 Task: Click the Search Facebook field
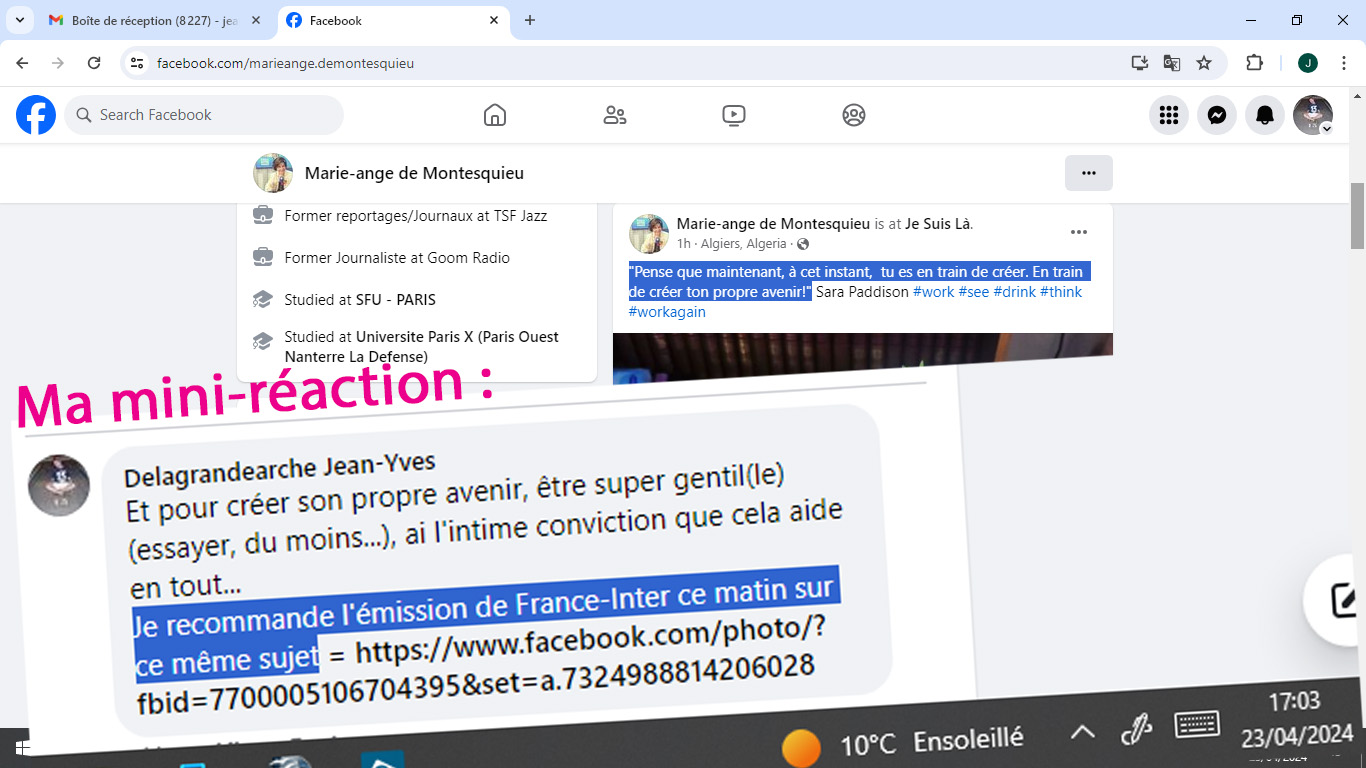pyautogui.click(x=204, y=115)
